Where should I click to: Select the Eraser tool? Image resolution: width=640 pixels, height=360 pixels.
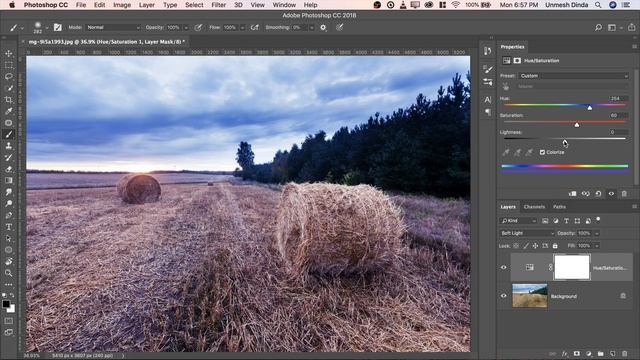click(x=9, y=169)
